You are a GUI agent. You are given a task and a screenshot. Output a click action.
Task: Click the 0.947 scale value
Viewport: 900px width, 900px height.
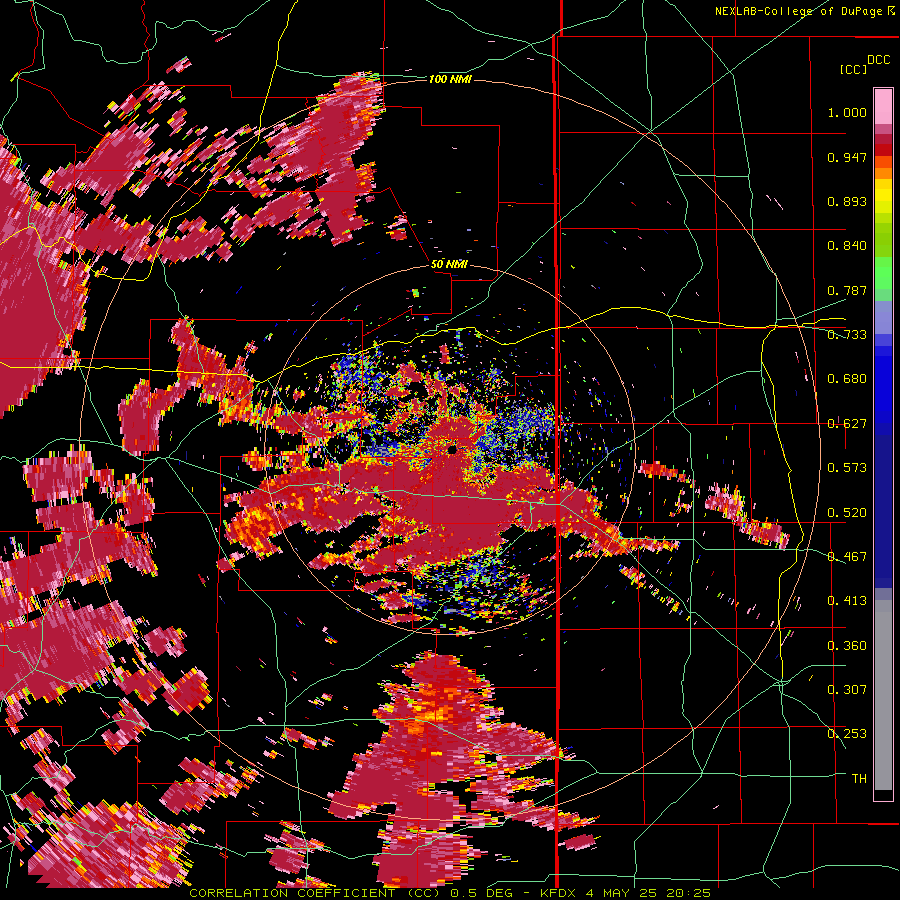[847, 157]
